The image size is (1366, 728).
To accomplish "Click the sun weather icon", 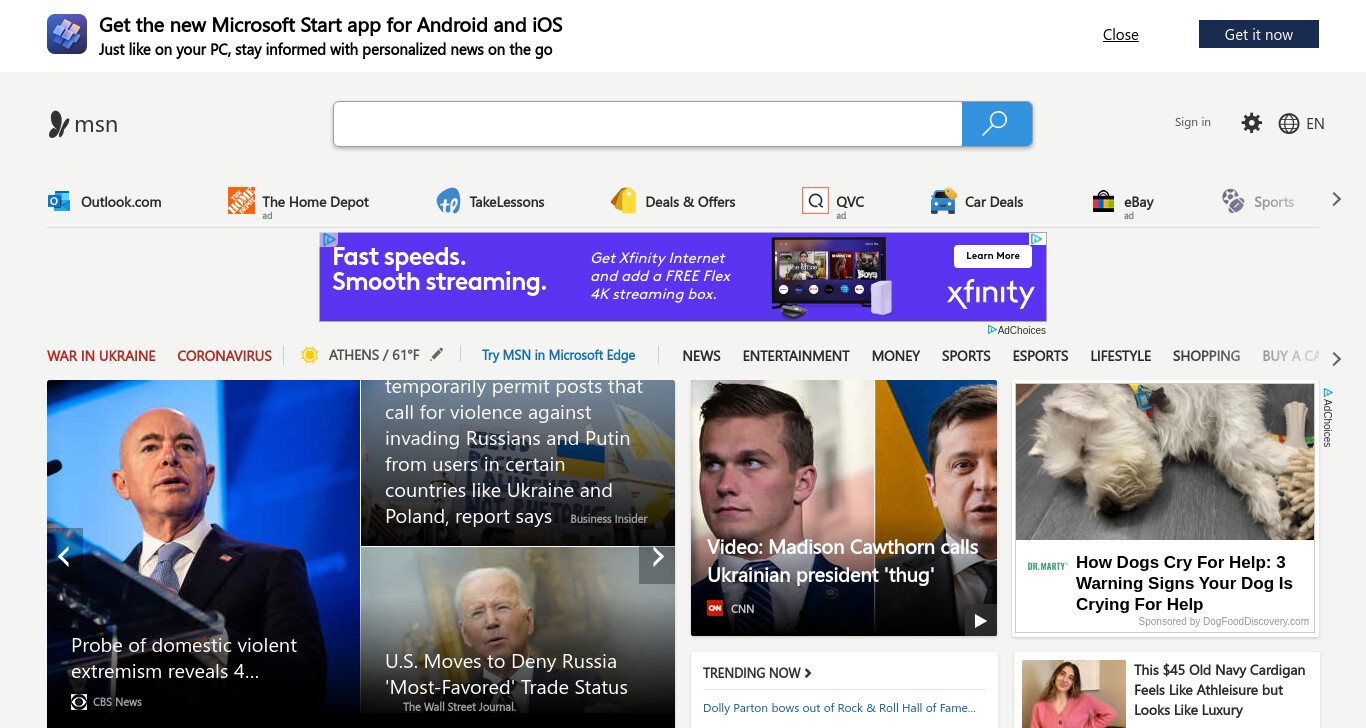I will (x=309, y=355).
